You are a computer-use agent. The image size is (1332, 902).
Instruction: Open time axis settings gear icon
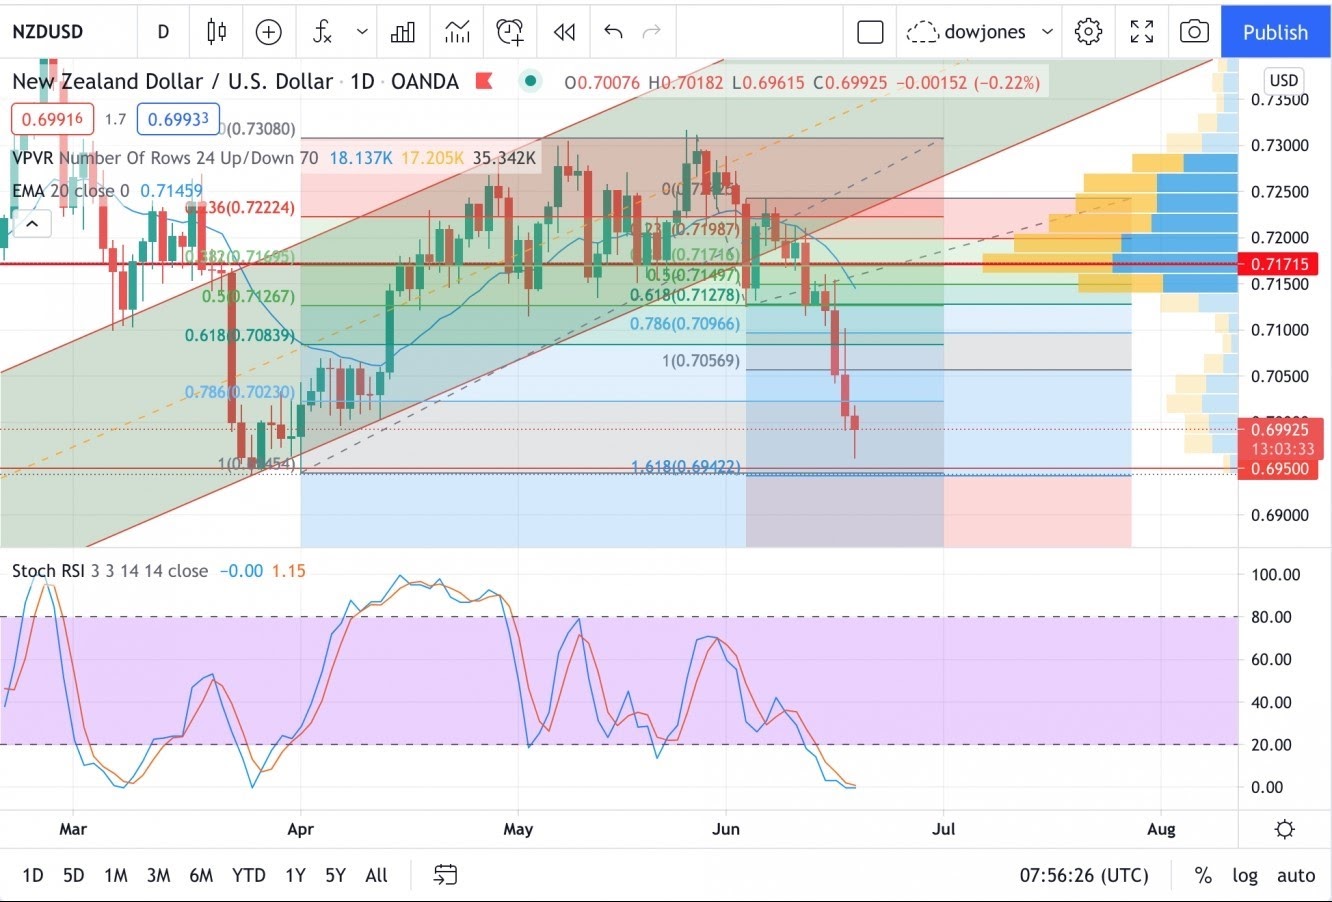click(x=1285, y=829)
